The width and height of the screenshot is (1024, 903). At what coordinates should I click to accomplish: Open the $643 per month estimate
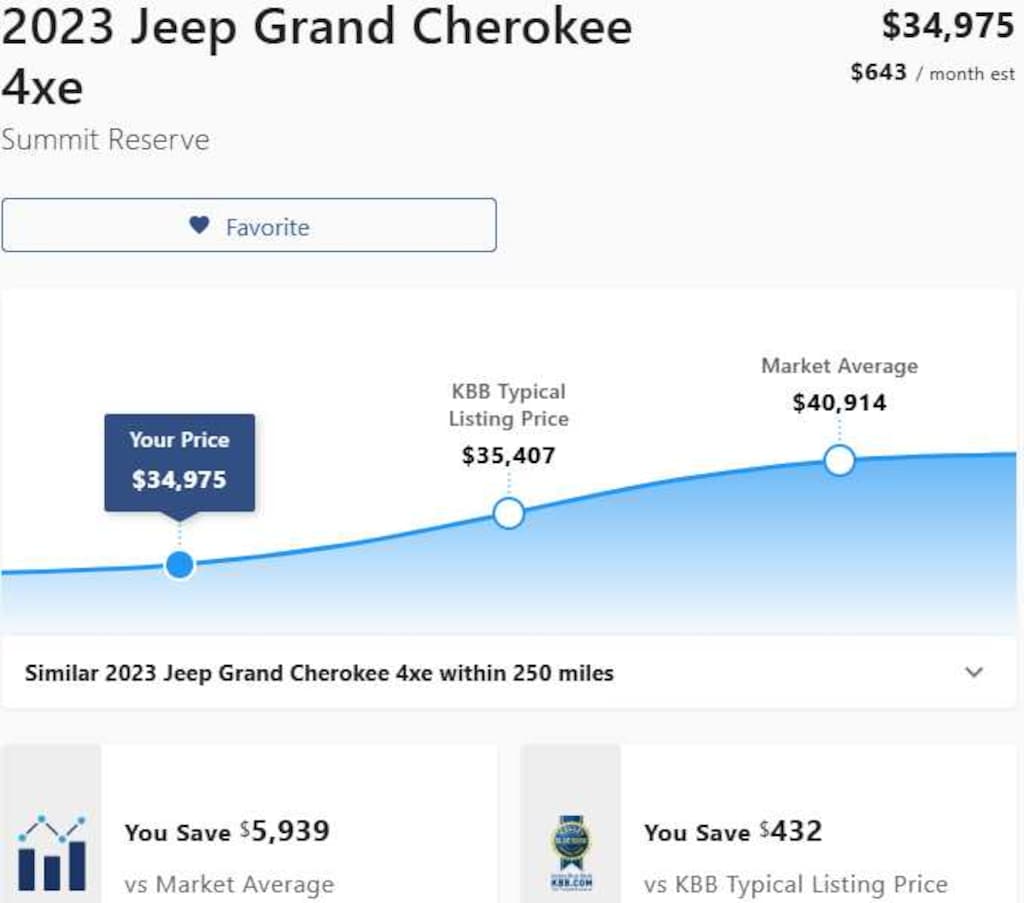point(930,72)
